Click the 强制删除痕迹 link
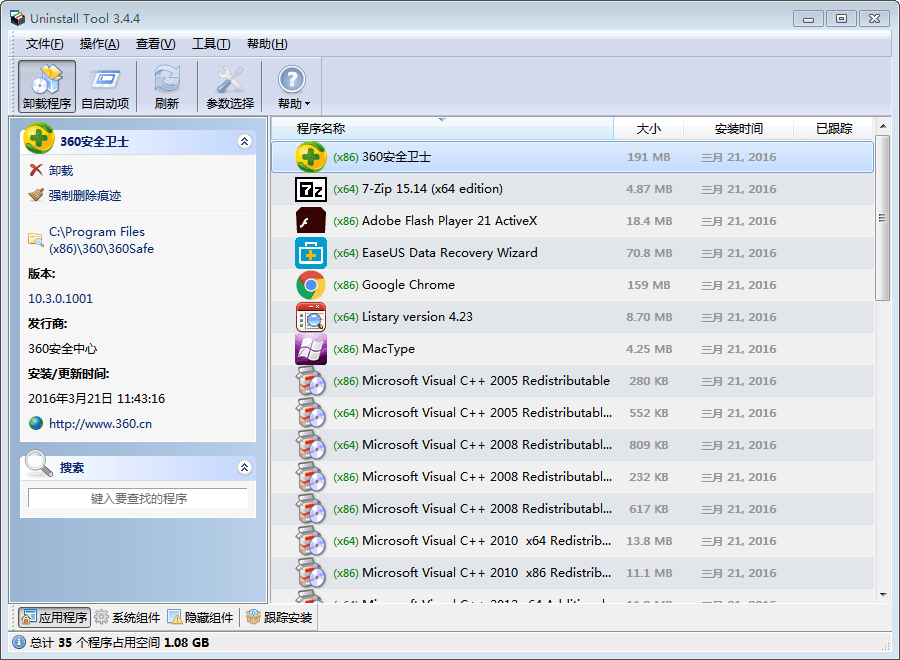Screen dimensions: 900x660 (x=85, y=196)
